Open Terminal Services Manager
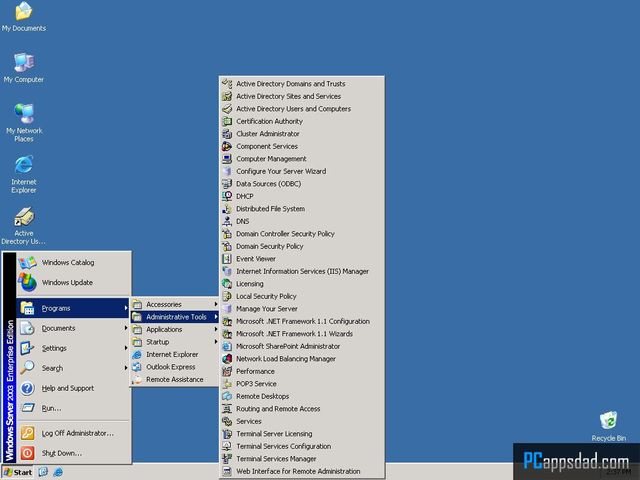Image resolution: width=640 pixels, height=480 pixels. coord(302,459)
